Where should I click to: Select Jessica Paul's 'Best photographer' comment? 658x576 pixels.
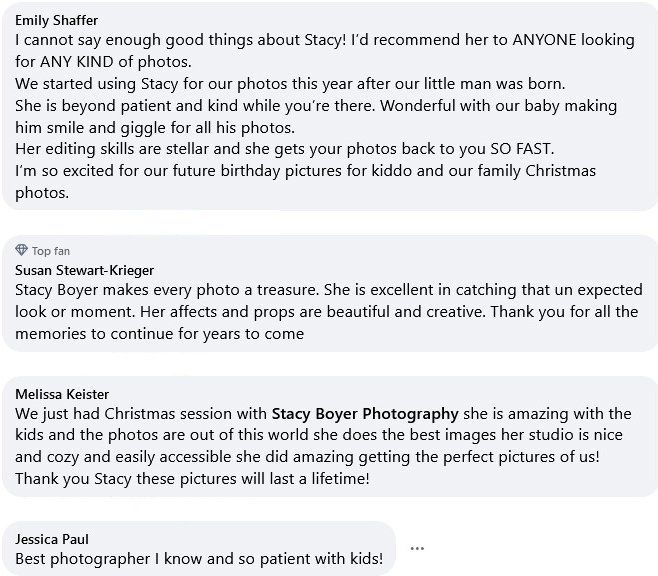pyautogui.click(x=199, y=548)
